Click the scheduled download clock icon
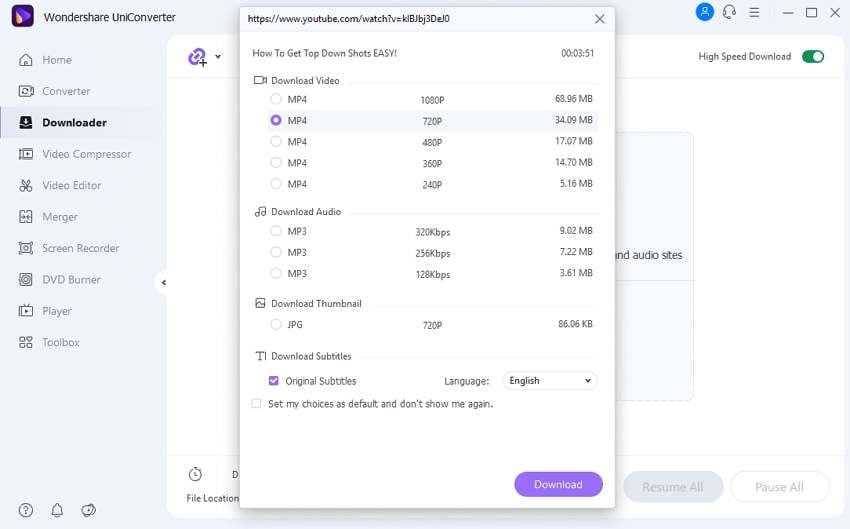Viewport: 850px width, 529px height. (196, 474)
